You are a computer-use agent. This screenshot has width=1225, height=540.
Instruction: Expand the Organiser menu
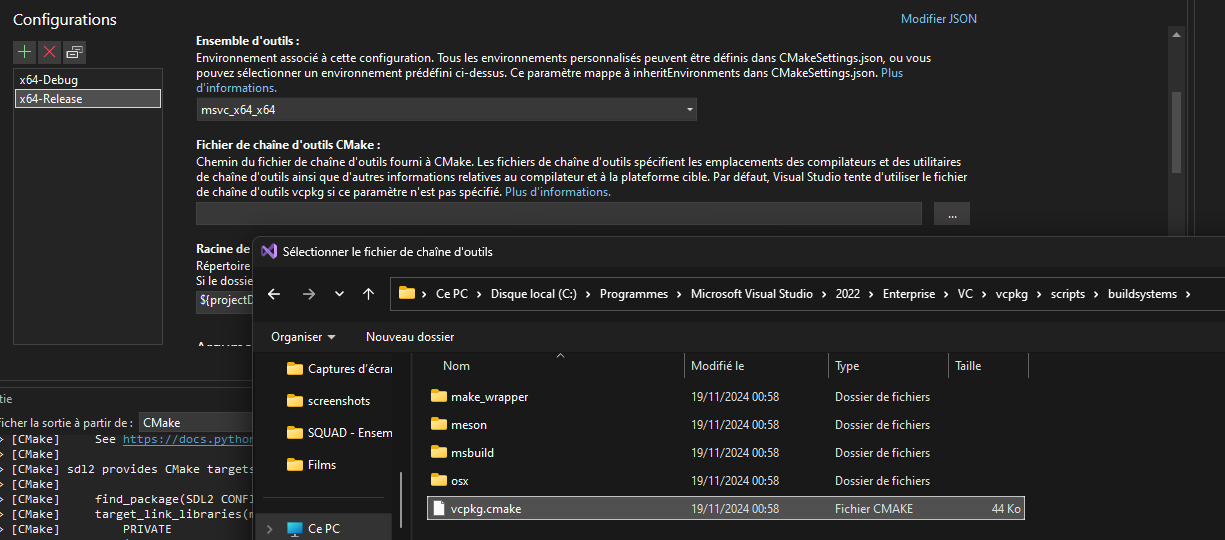(303, 337)
